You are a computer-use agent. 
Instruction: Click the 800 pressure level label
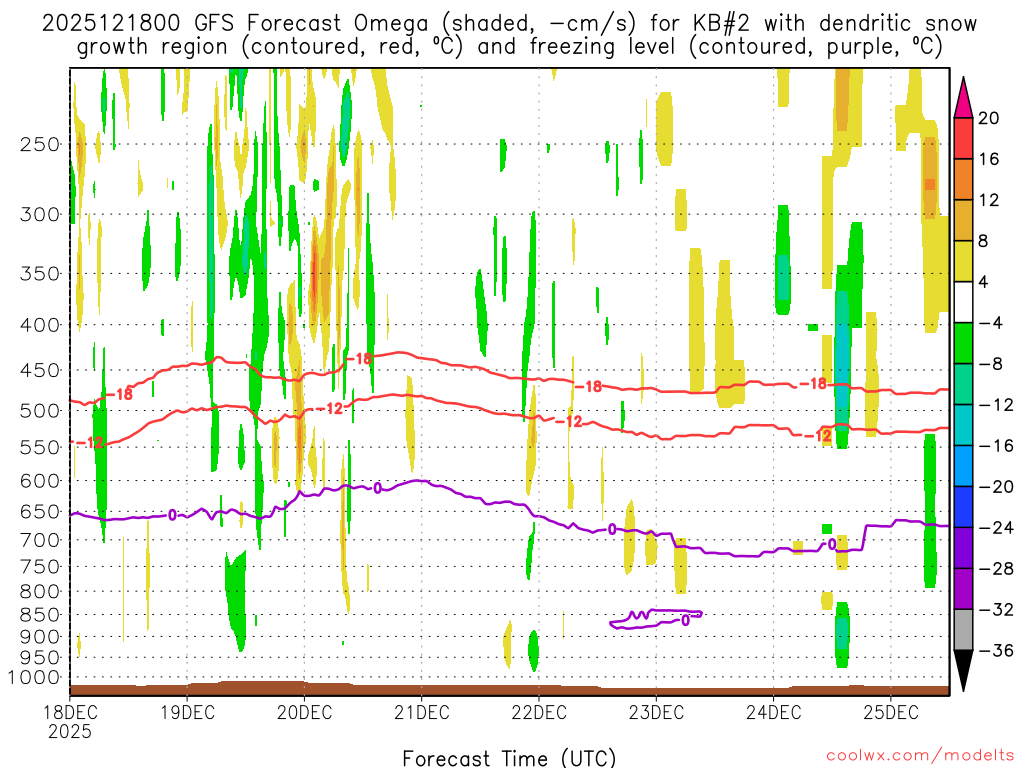click(x=40, y=592)
